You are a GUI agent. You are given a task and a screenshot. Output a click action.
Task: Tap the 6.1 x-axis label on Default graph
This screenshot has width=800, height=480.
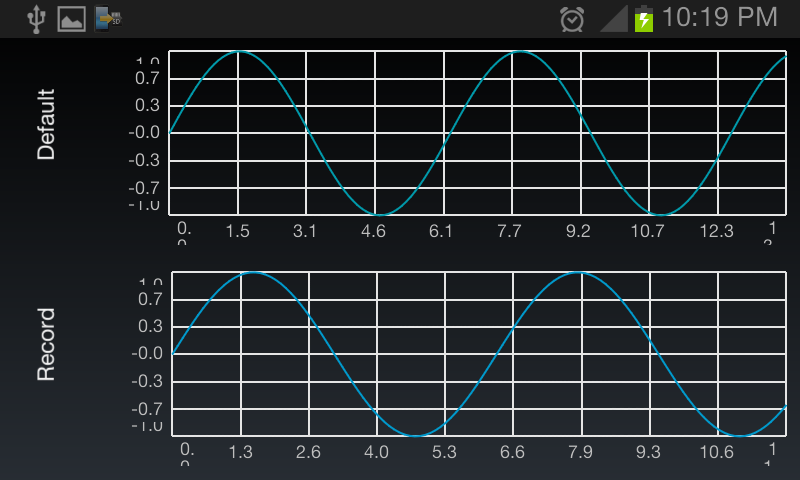click(441, 231)
